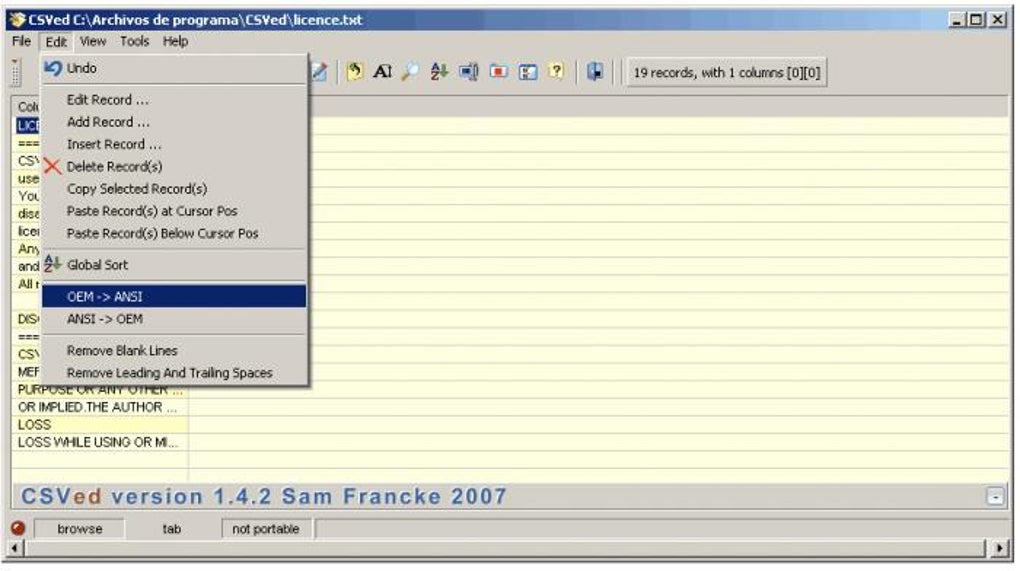The height and width of the screenshot is (571, 1020).
Task: Click the red X next to Delete Record(s)
Action: (x=53, y=166)
